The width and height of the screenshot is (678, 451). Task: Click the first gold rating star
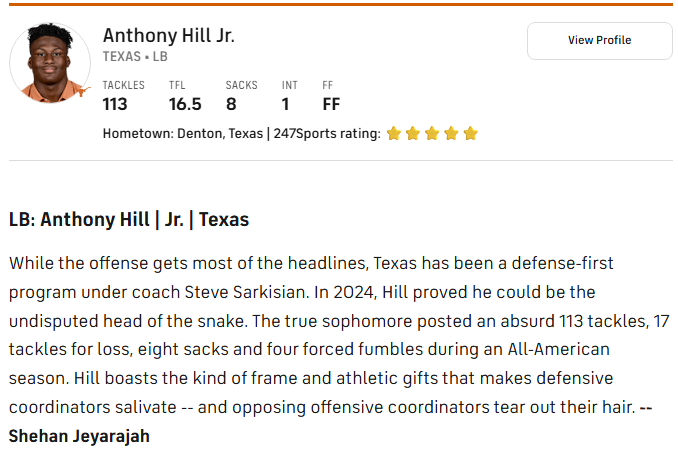393,133
